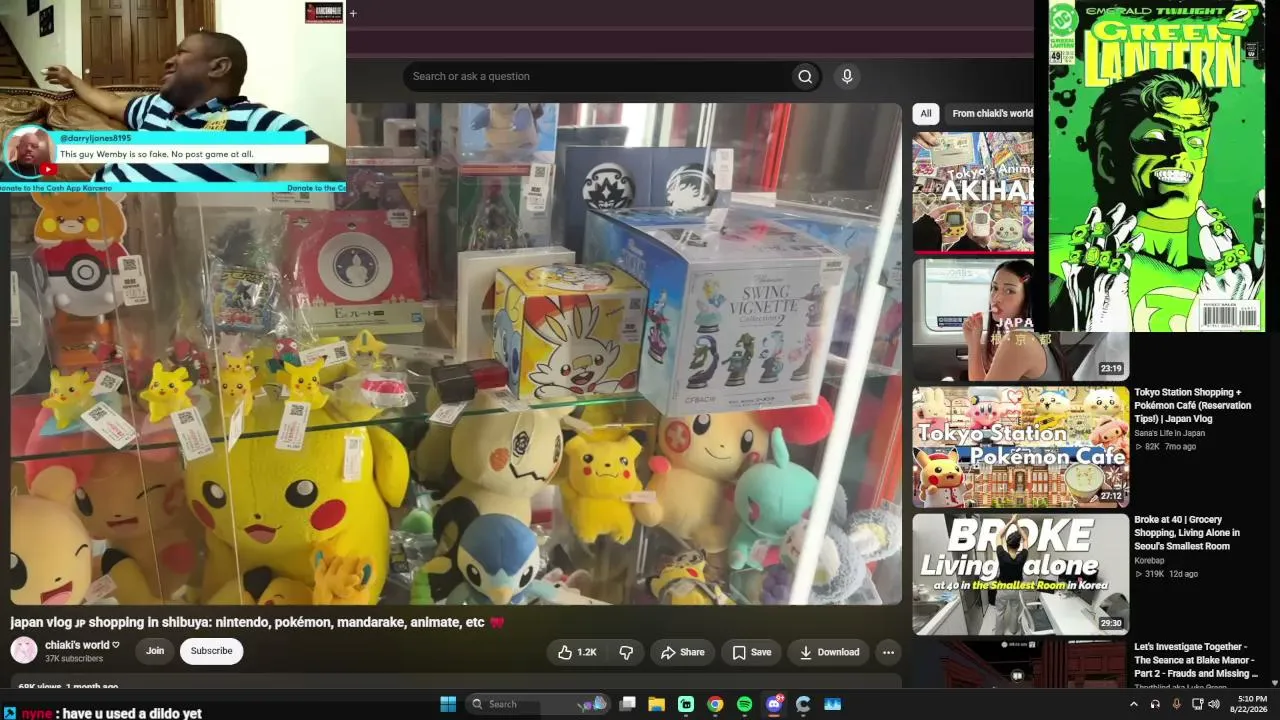Open a new browser tab with the plus

[353, 13]
